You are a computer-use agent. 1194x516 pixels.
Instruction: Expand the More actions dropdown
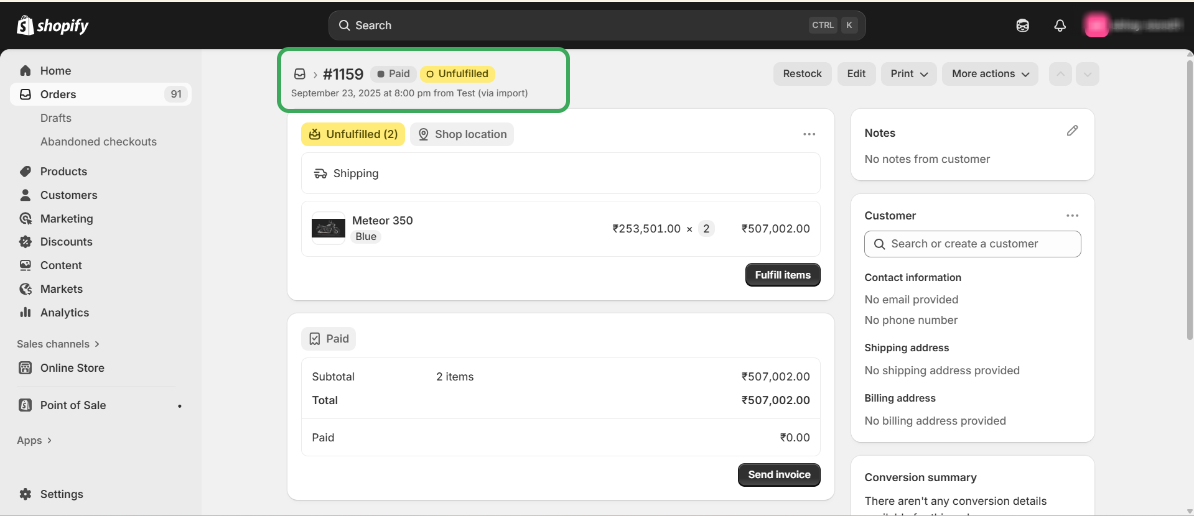click(990, 74)
